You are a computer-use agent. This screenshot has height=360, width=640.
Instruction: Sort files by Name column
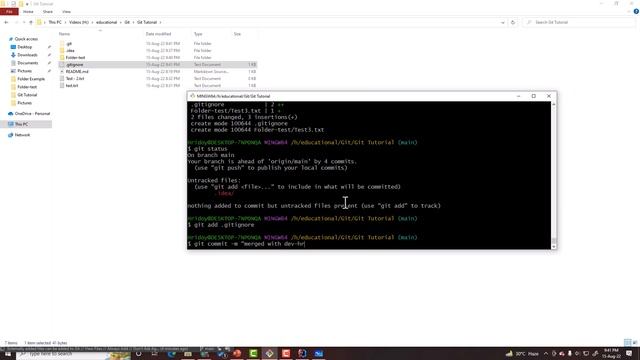click(64, 34)
